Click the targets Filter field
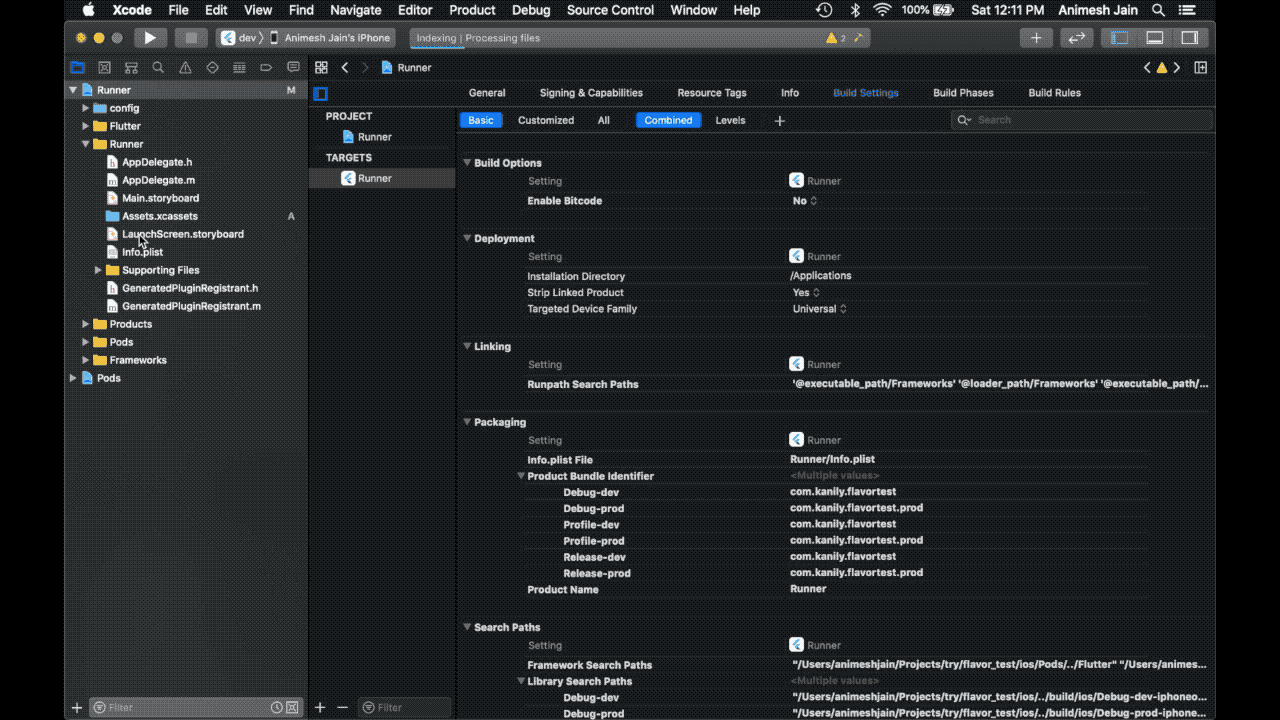 (x=405, y=707)
